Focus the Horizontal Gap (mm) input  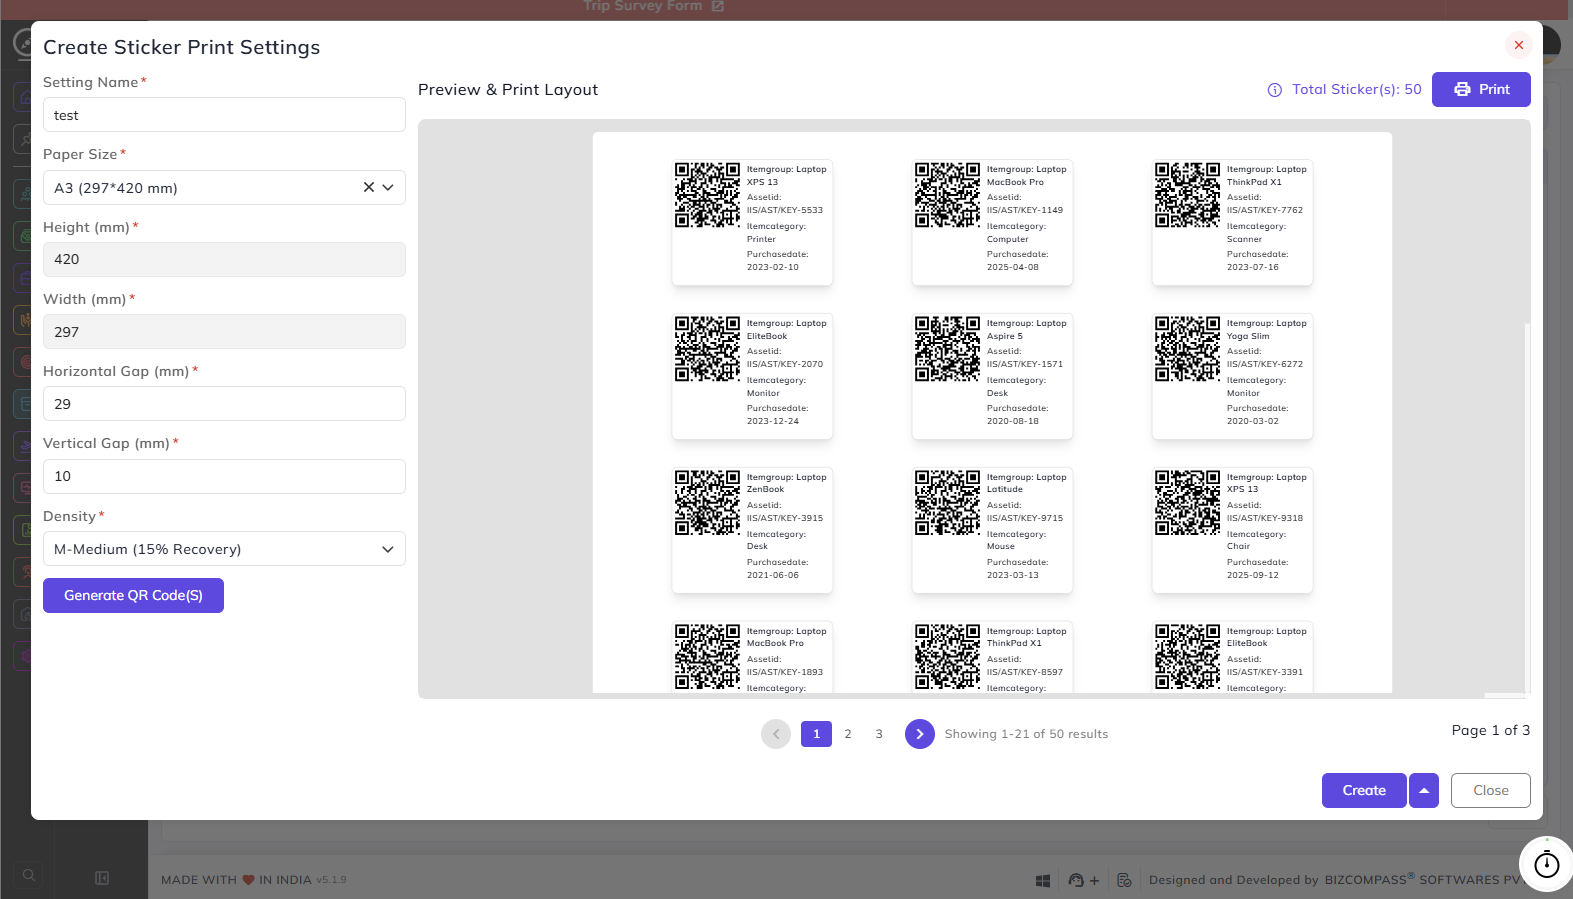tap(224, 404)
